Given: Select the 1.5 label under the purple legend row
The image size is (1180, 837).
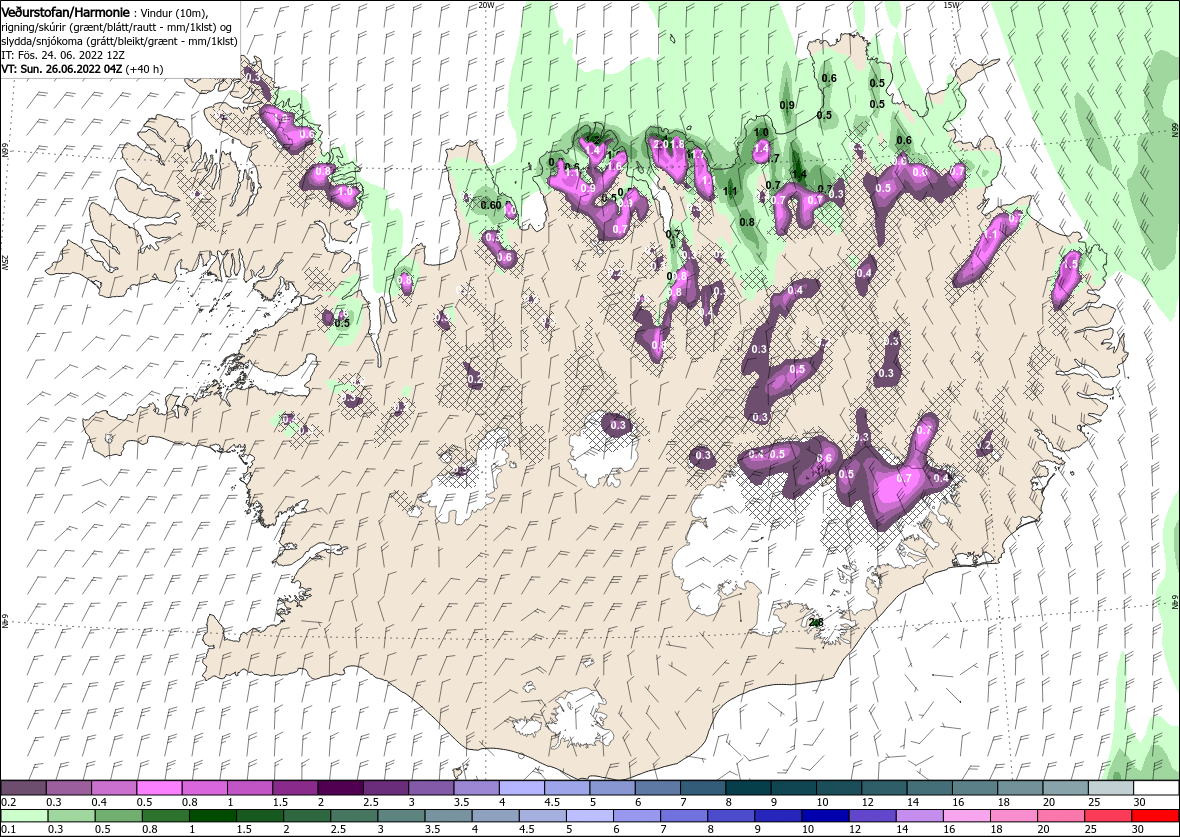Looking at the screenshot, I should pyautogui.click(x=280, y=802).
